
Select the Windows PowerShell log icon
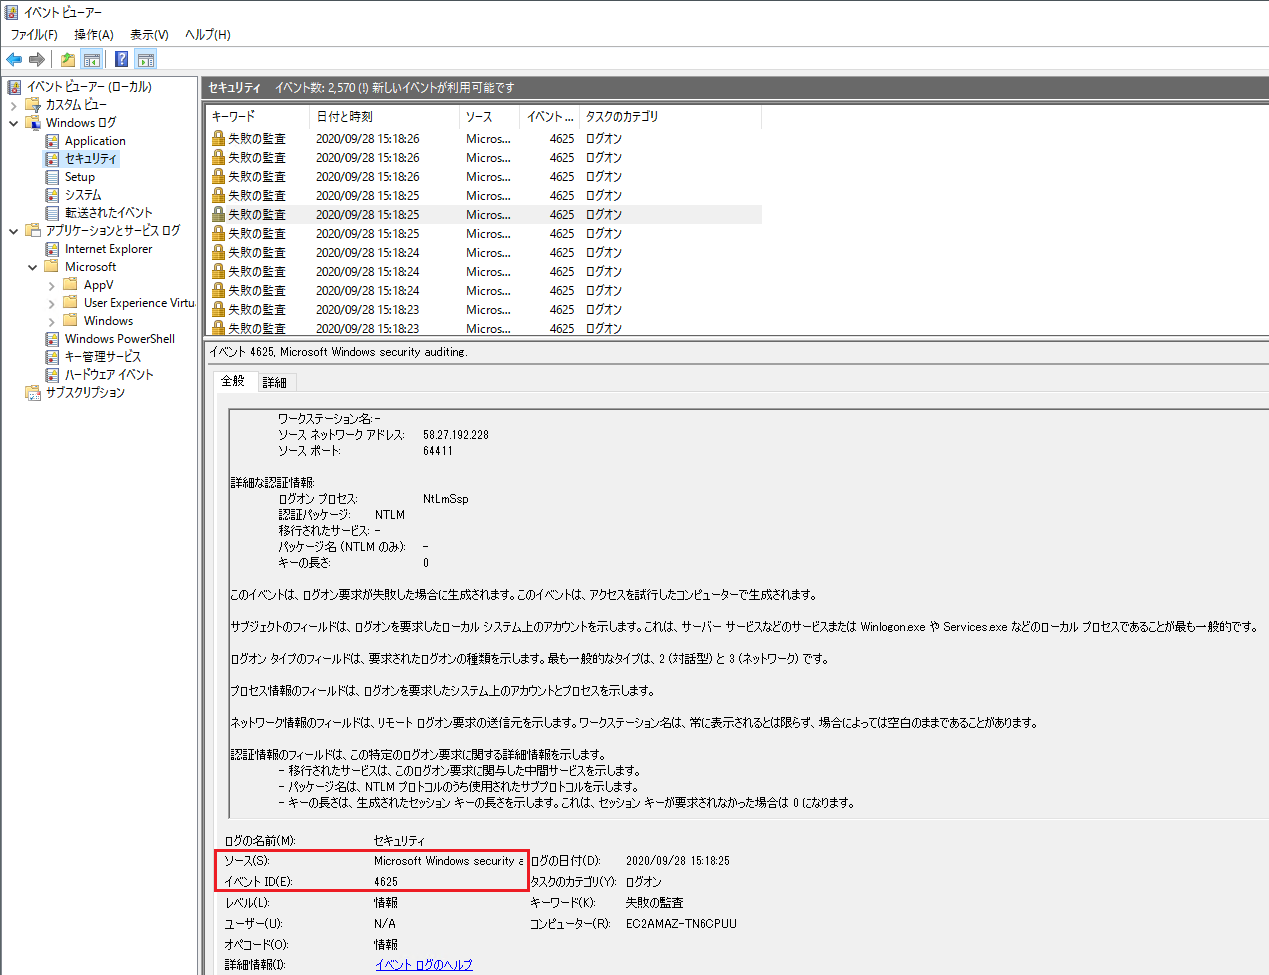click(x=52, y=339)
